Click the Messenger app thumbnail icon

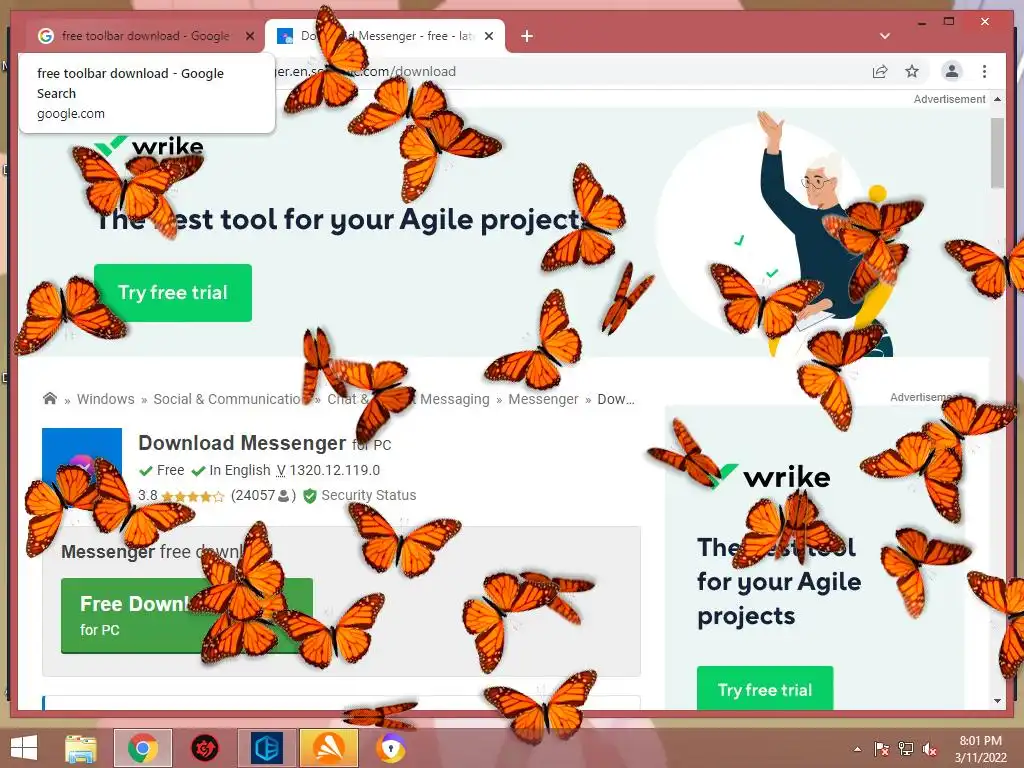click(x=82, y=467)
